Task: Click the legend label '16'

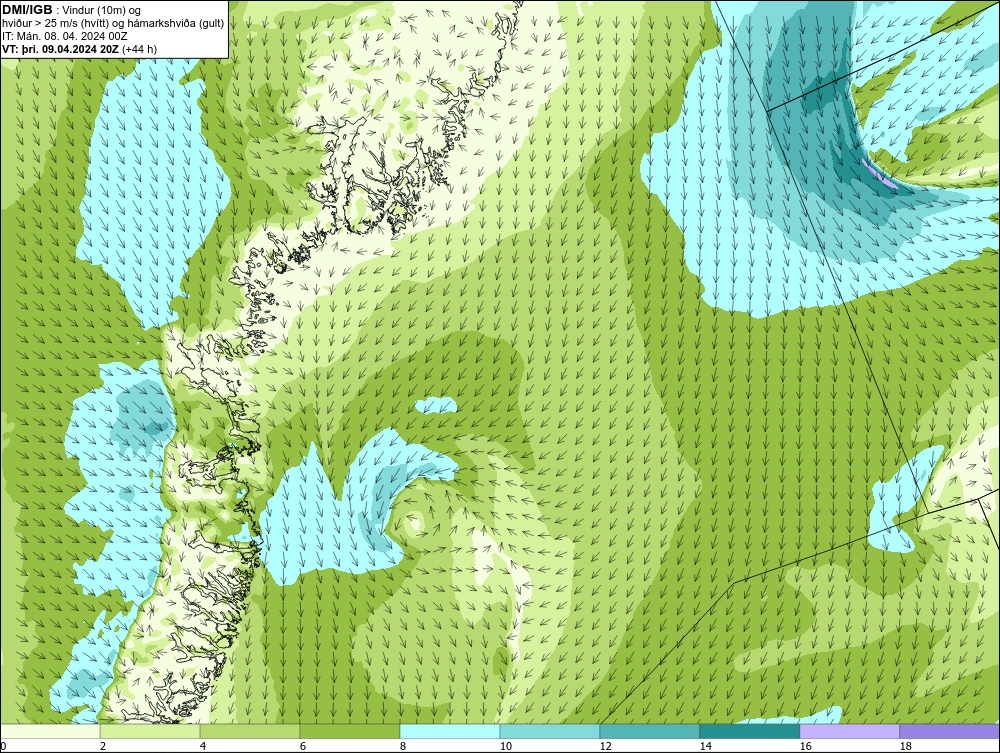Action: (805, 746)
